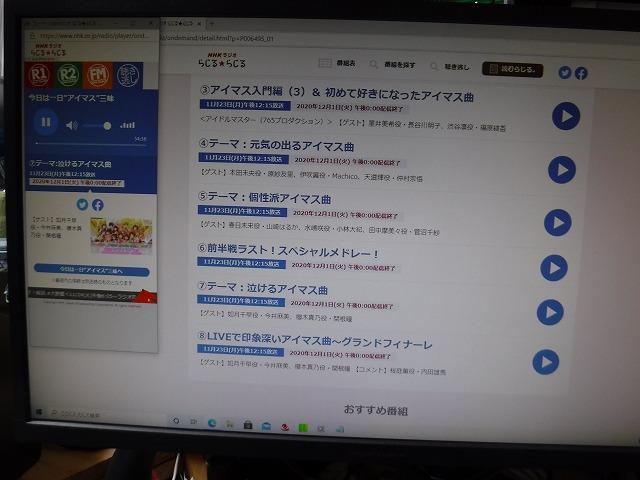Image resolution: width=640 pixels, height=480 pixels.
Task: Click title ⑤テーマ：個性派アイマス曲
Action: (x=264, y=198)
